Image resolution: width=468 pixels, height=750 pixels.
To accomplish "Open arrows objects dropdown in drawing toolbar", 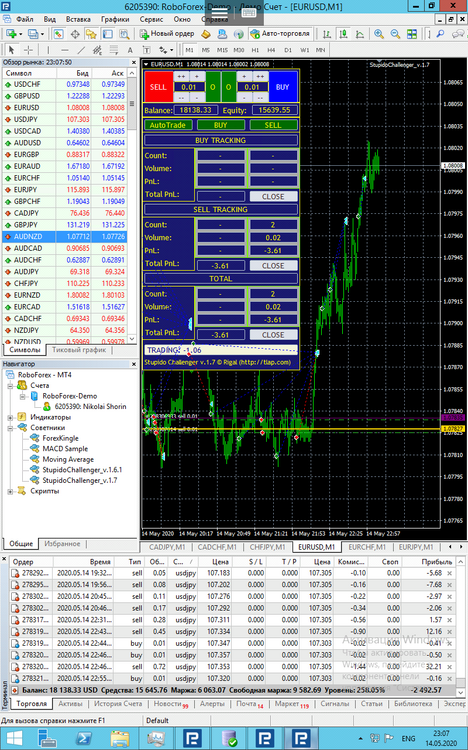I will point(172,50).
